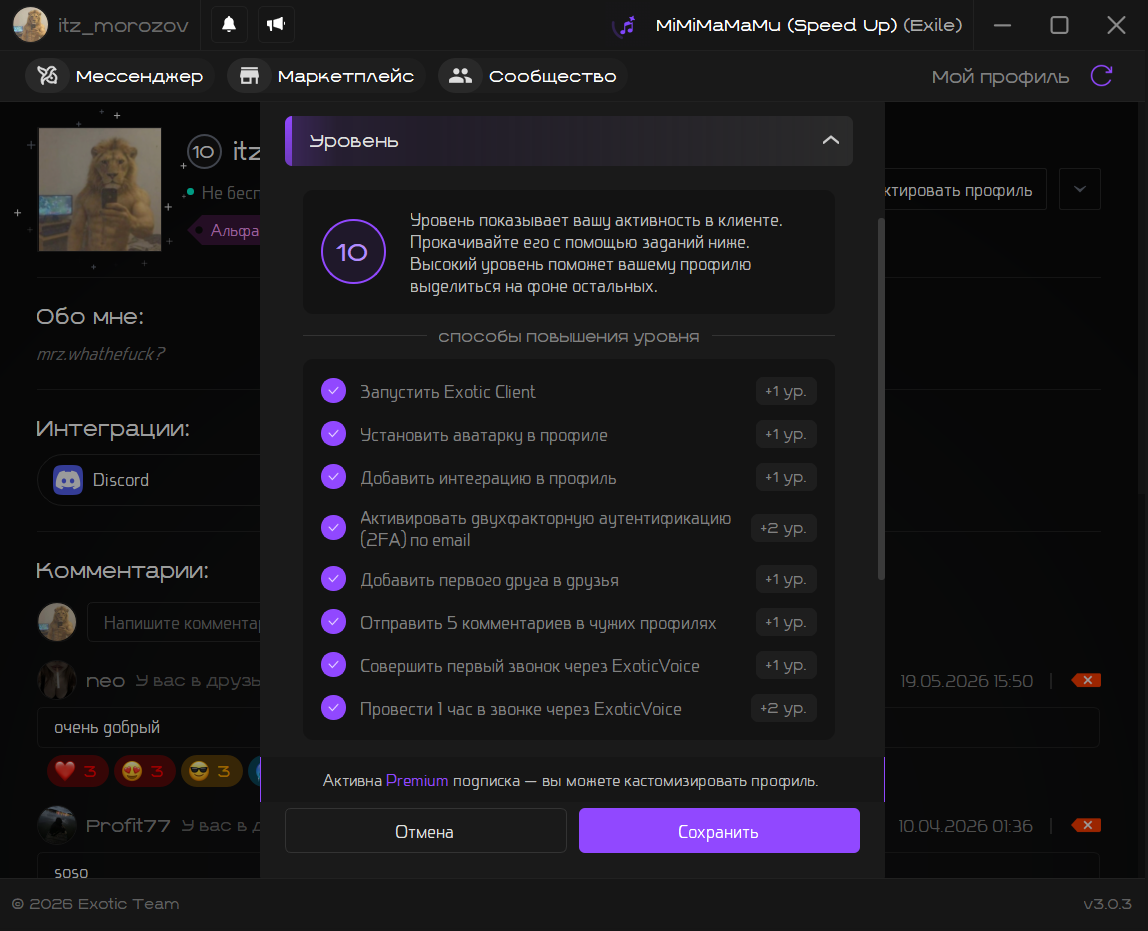1148x931 pixels.
Task: Open the Маркетплейс tab
Action: (x=326, y=76)
